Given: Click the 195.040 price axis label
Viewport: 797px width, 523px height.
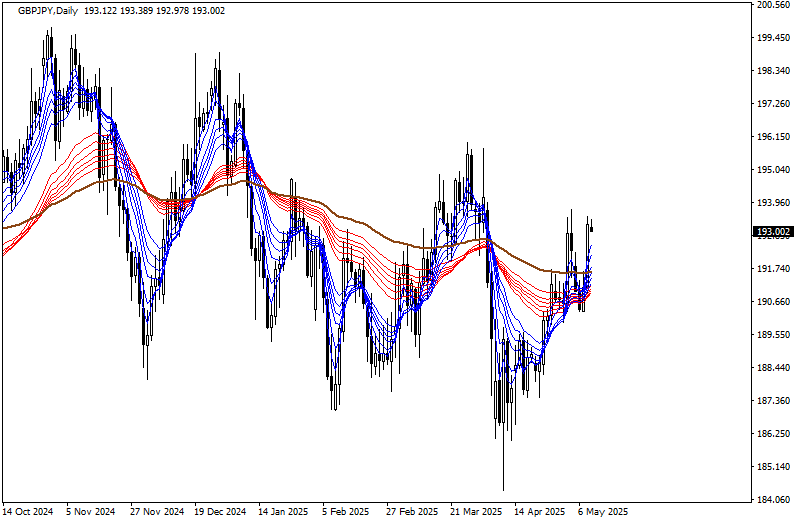Looking at the screenshot, I should (774, 170).
